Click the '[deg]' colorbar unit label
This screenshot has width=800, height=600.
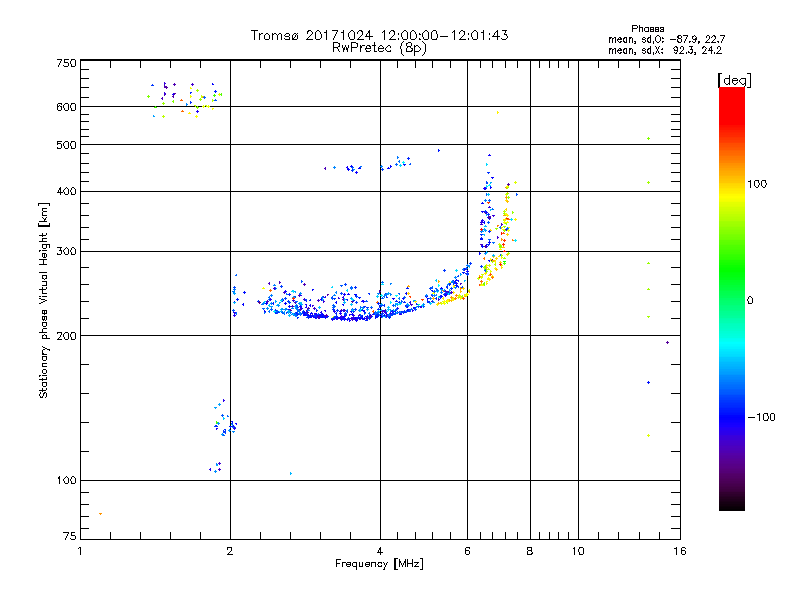[x=734, y=80]
